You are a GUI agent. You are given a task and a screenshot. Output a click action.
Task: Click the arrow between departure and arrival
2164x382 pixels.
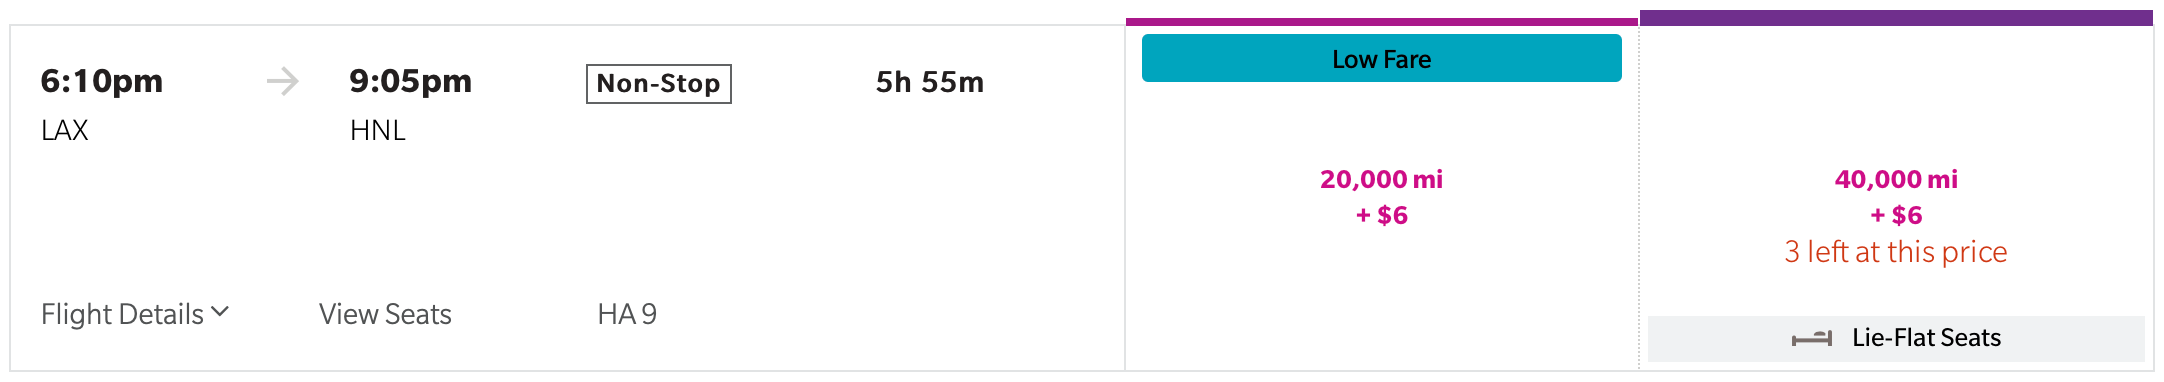pyautogui.click(x=283, y=81)
